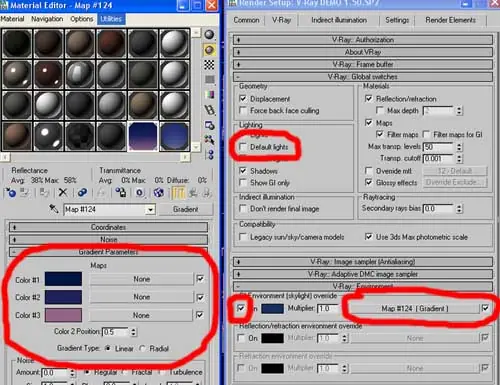Toggle Use 3ds Max photometric scale
This screenshot has width=500, height=385.
[x=369, y=237]
